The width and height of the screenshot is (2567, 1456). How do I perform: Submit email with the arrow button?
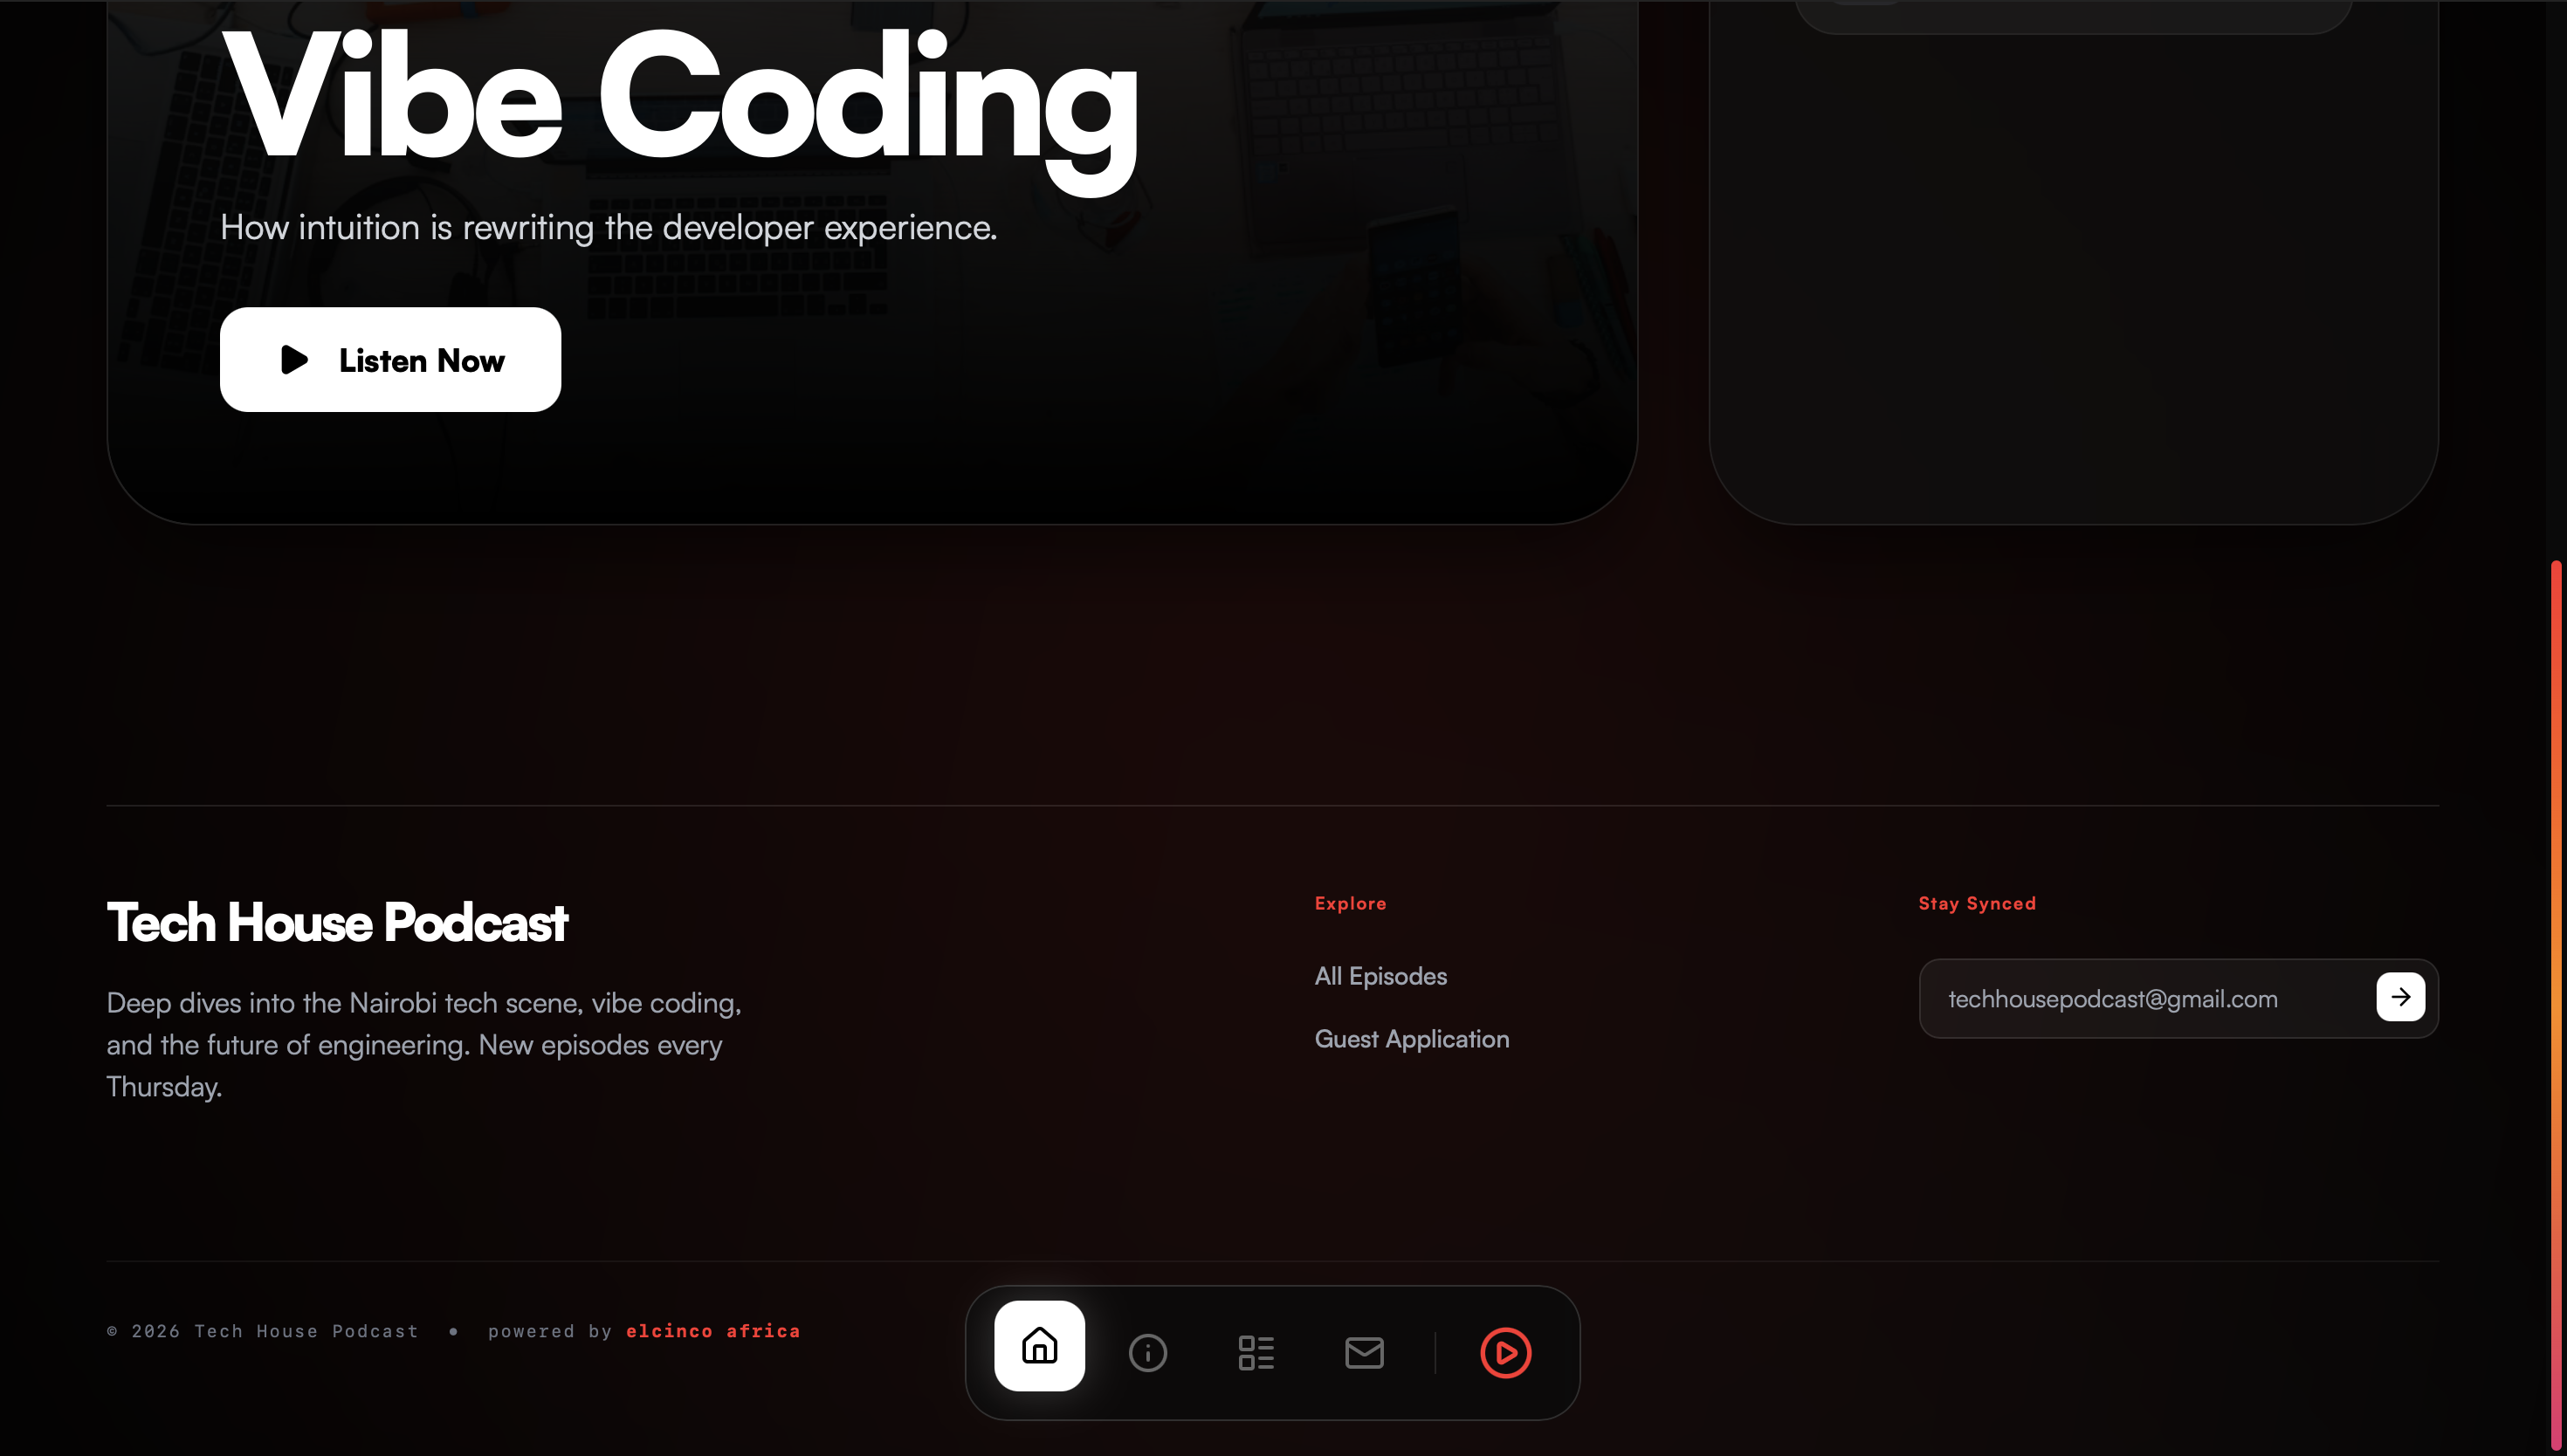[2400, 997]
